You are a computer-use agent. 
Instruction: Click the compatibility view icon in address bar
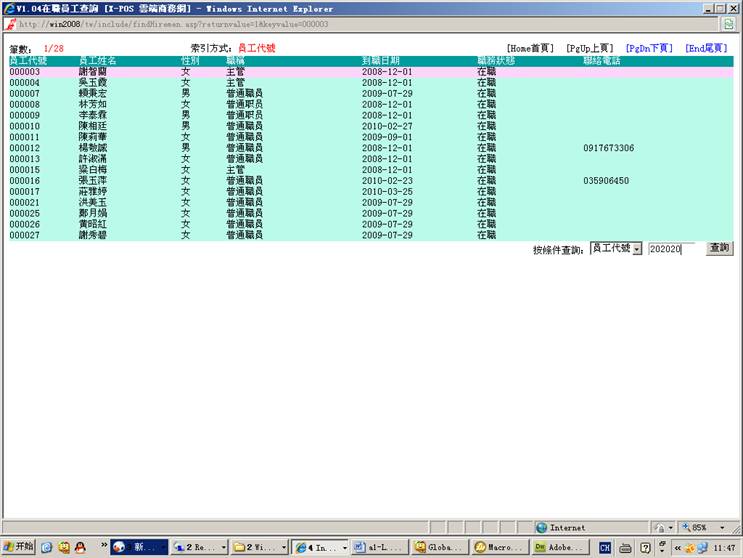[728, 24]
